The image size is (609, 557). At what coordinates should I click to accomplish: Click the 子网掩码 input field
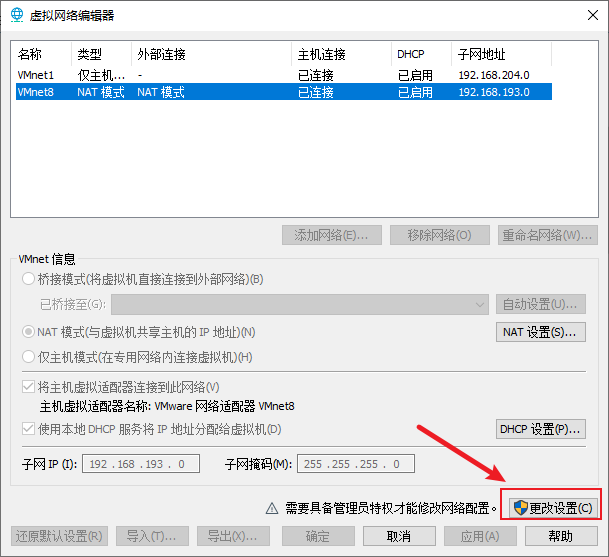356,464
